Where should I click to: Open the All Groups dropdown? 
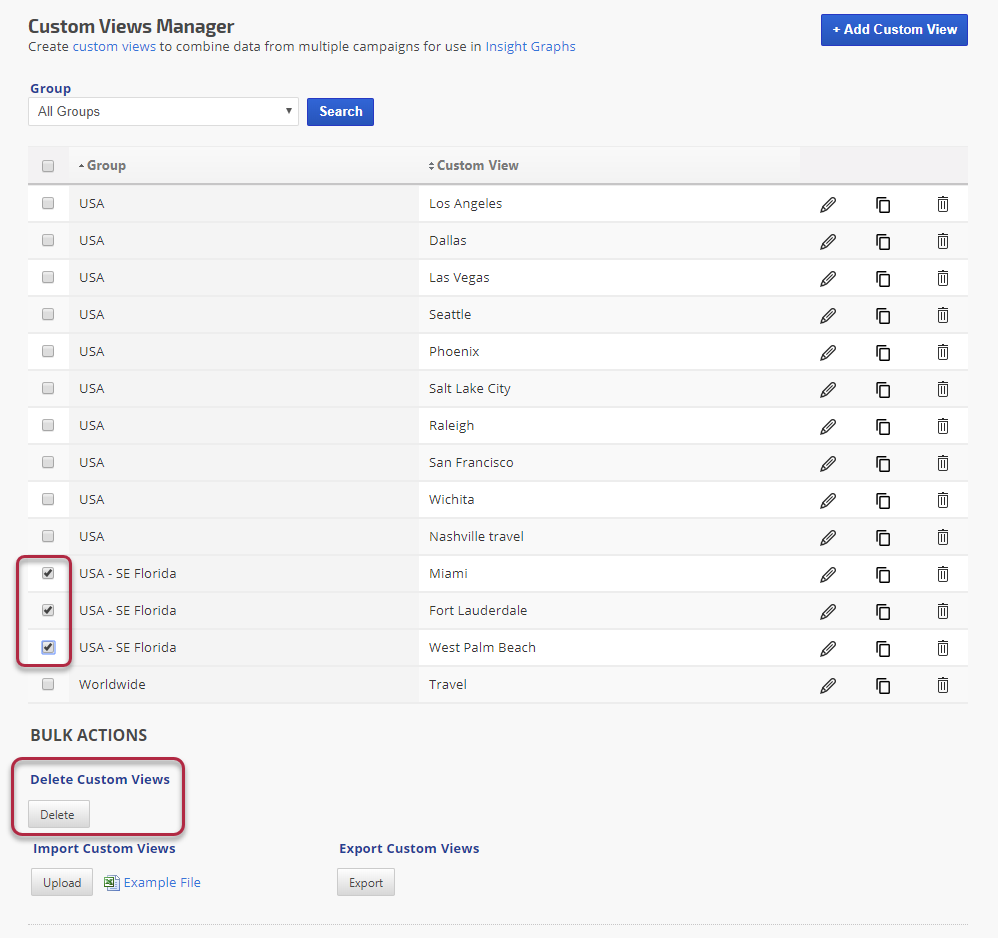(163, 112)
